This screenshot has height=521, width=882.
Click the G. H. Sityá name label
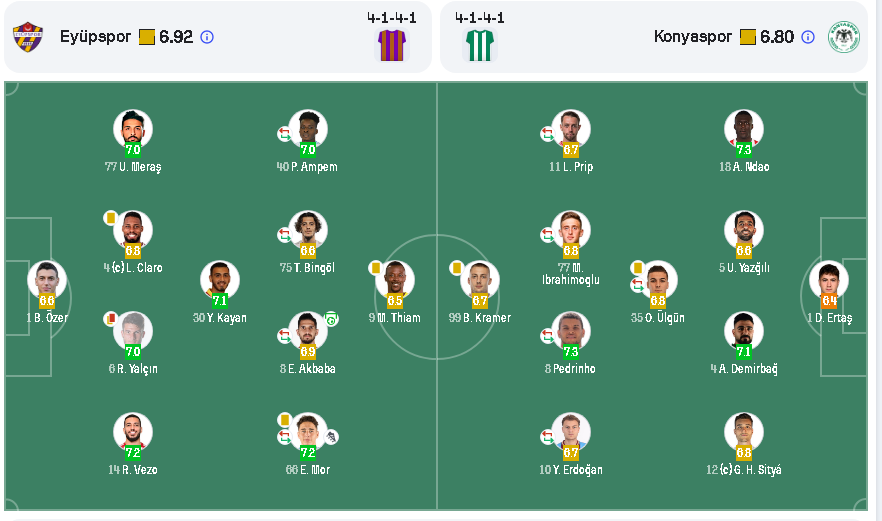click(x=743, y=470)
